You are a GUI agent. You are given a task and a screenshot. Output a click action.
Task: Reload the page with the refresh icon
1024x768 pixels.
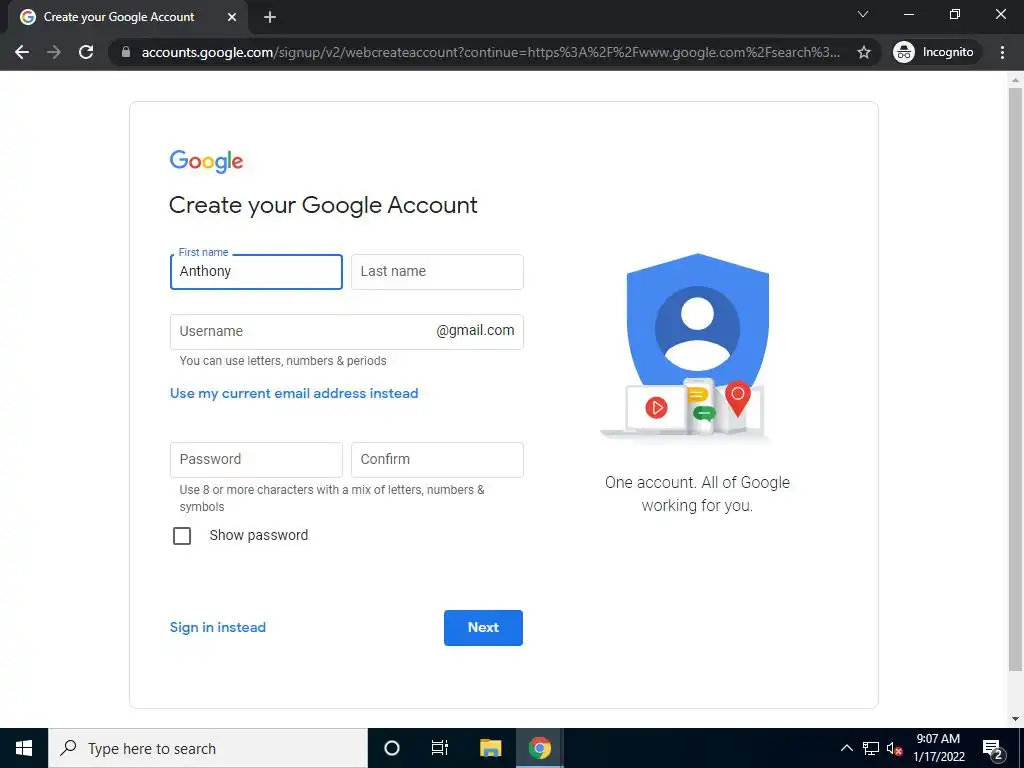[x=86, y=52]
